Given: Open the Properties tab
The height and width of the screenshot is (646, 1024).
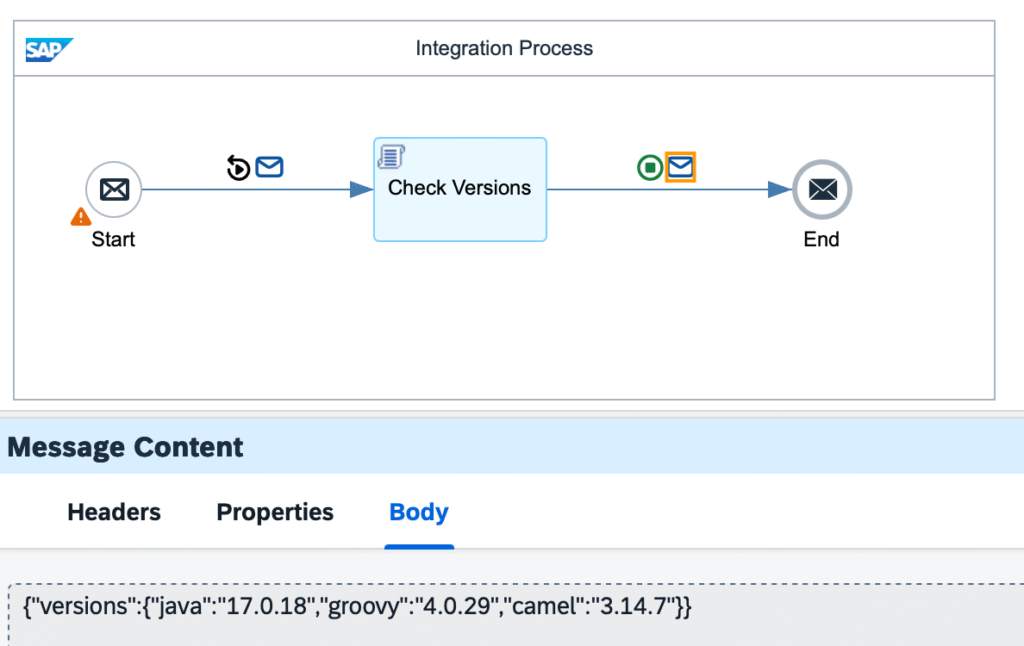Looking at the screenshot, I should 275,513.
